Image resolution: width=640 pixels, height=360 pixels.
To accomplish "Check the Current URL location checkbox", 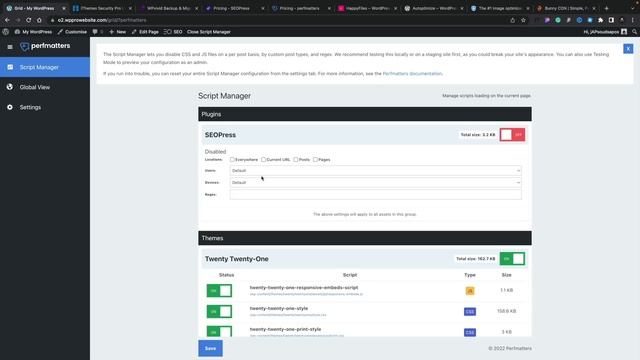I will pyautogui.click(x=264, y=160).
